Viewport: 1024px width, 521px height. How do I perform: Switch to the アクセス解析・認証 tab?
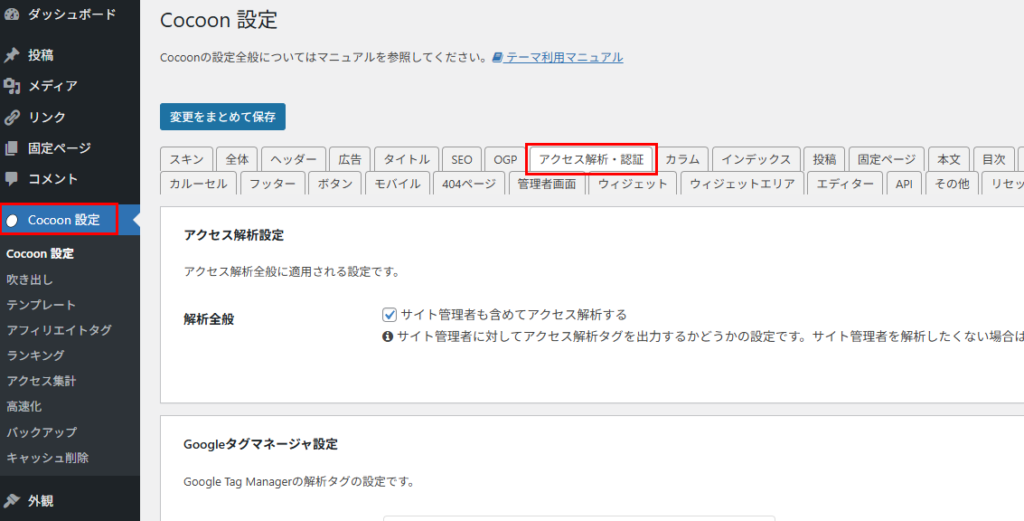point(591,159)
